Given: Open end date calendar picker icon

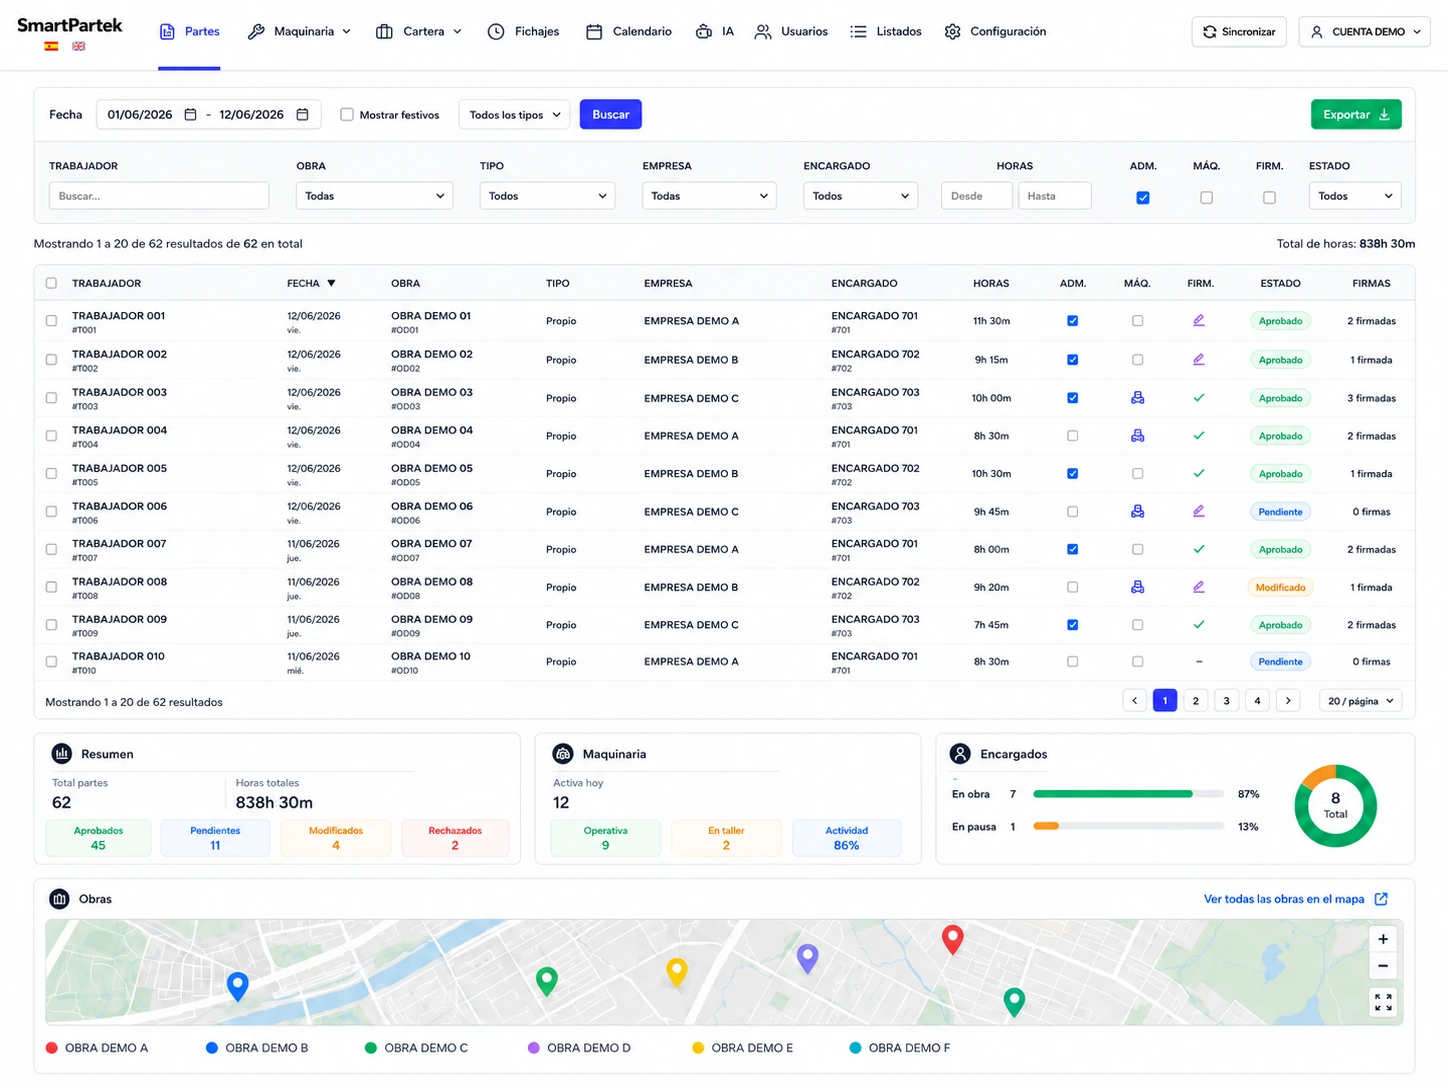Looking at the screenshot, I should click(x=302, y=115).
